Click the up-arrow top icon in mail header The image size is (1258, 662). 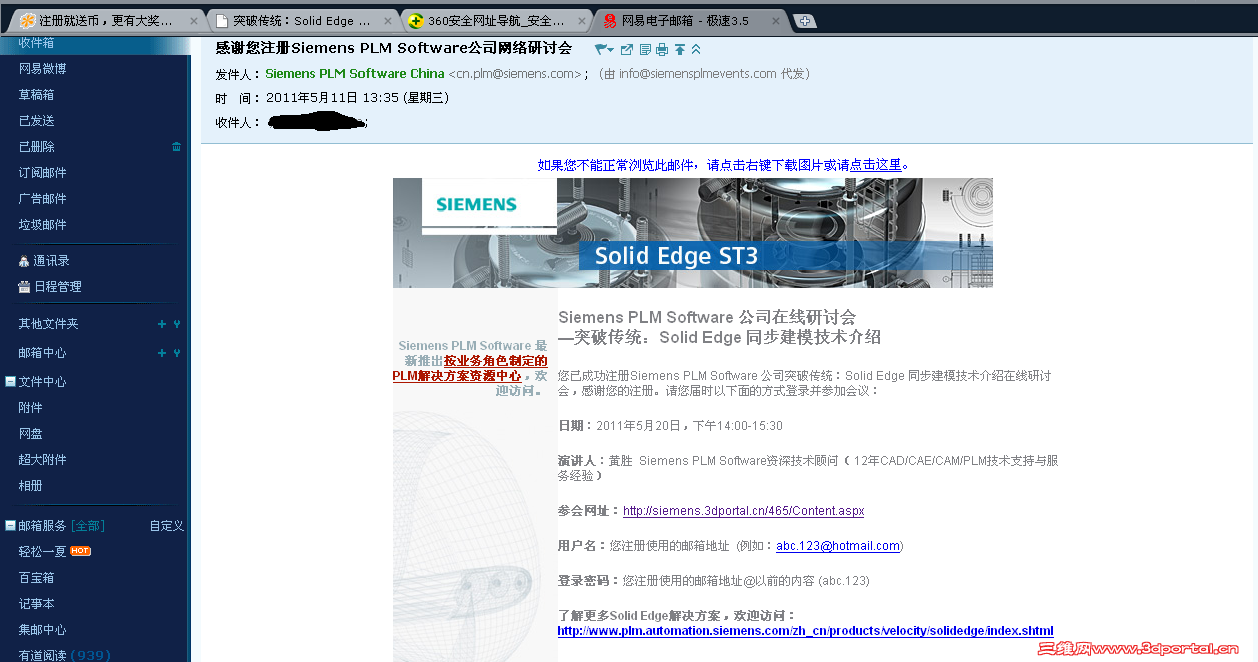680,49
